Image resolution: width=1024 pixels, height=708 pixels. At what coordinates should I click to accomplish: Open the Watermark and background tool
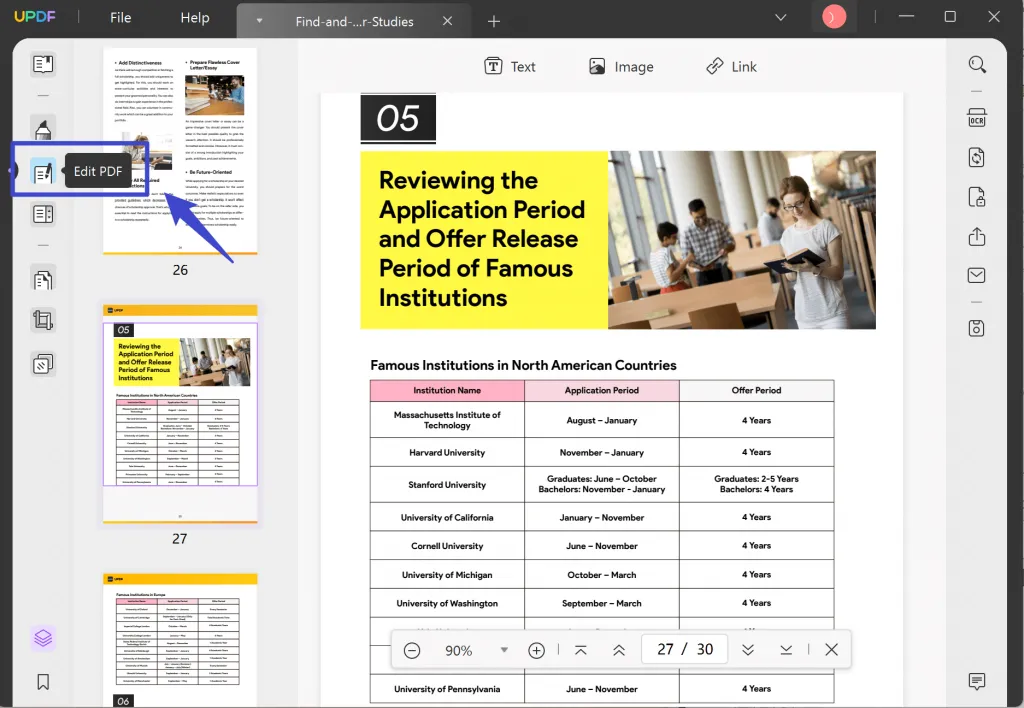pos(43,364)
